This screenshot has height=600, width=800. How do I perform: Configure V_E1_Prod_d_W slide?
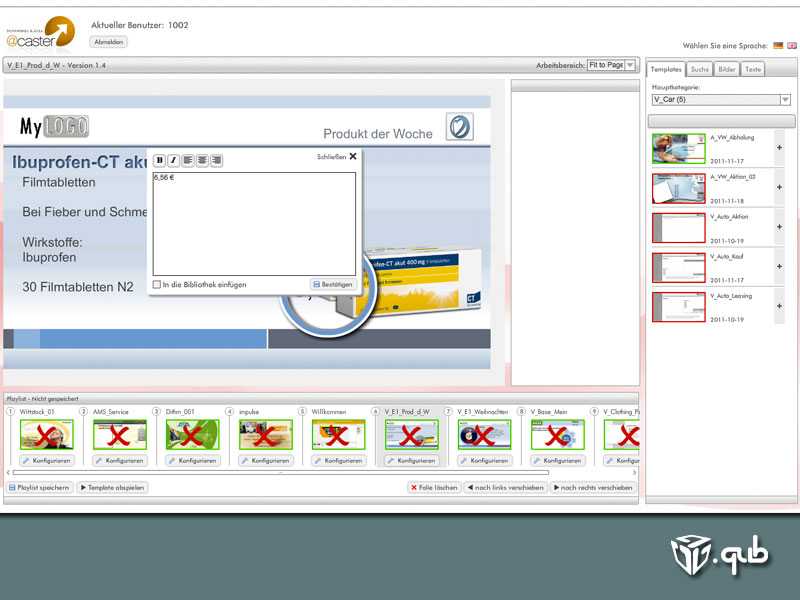click(411, 461)
